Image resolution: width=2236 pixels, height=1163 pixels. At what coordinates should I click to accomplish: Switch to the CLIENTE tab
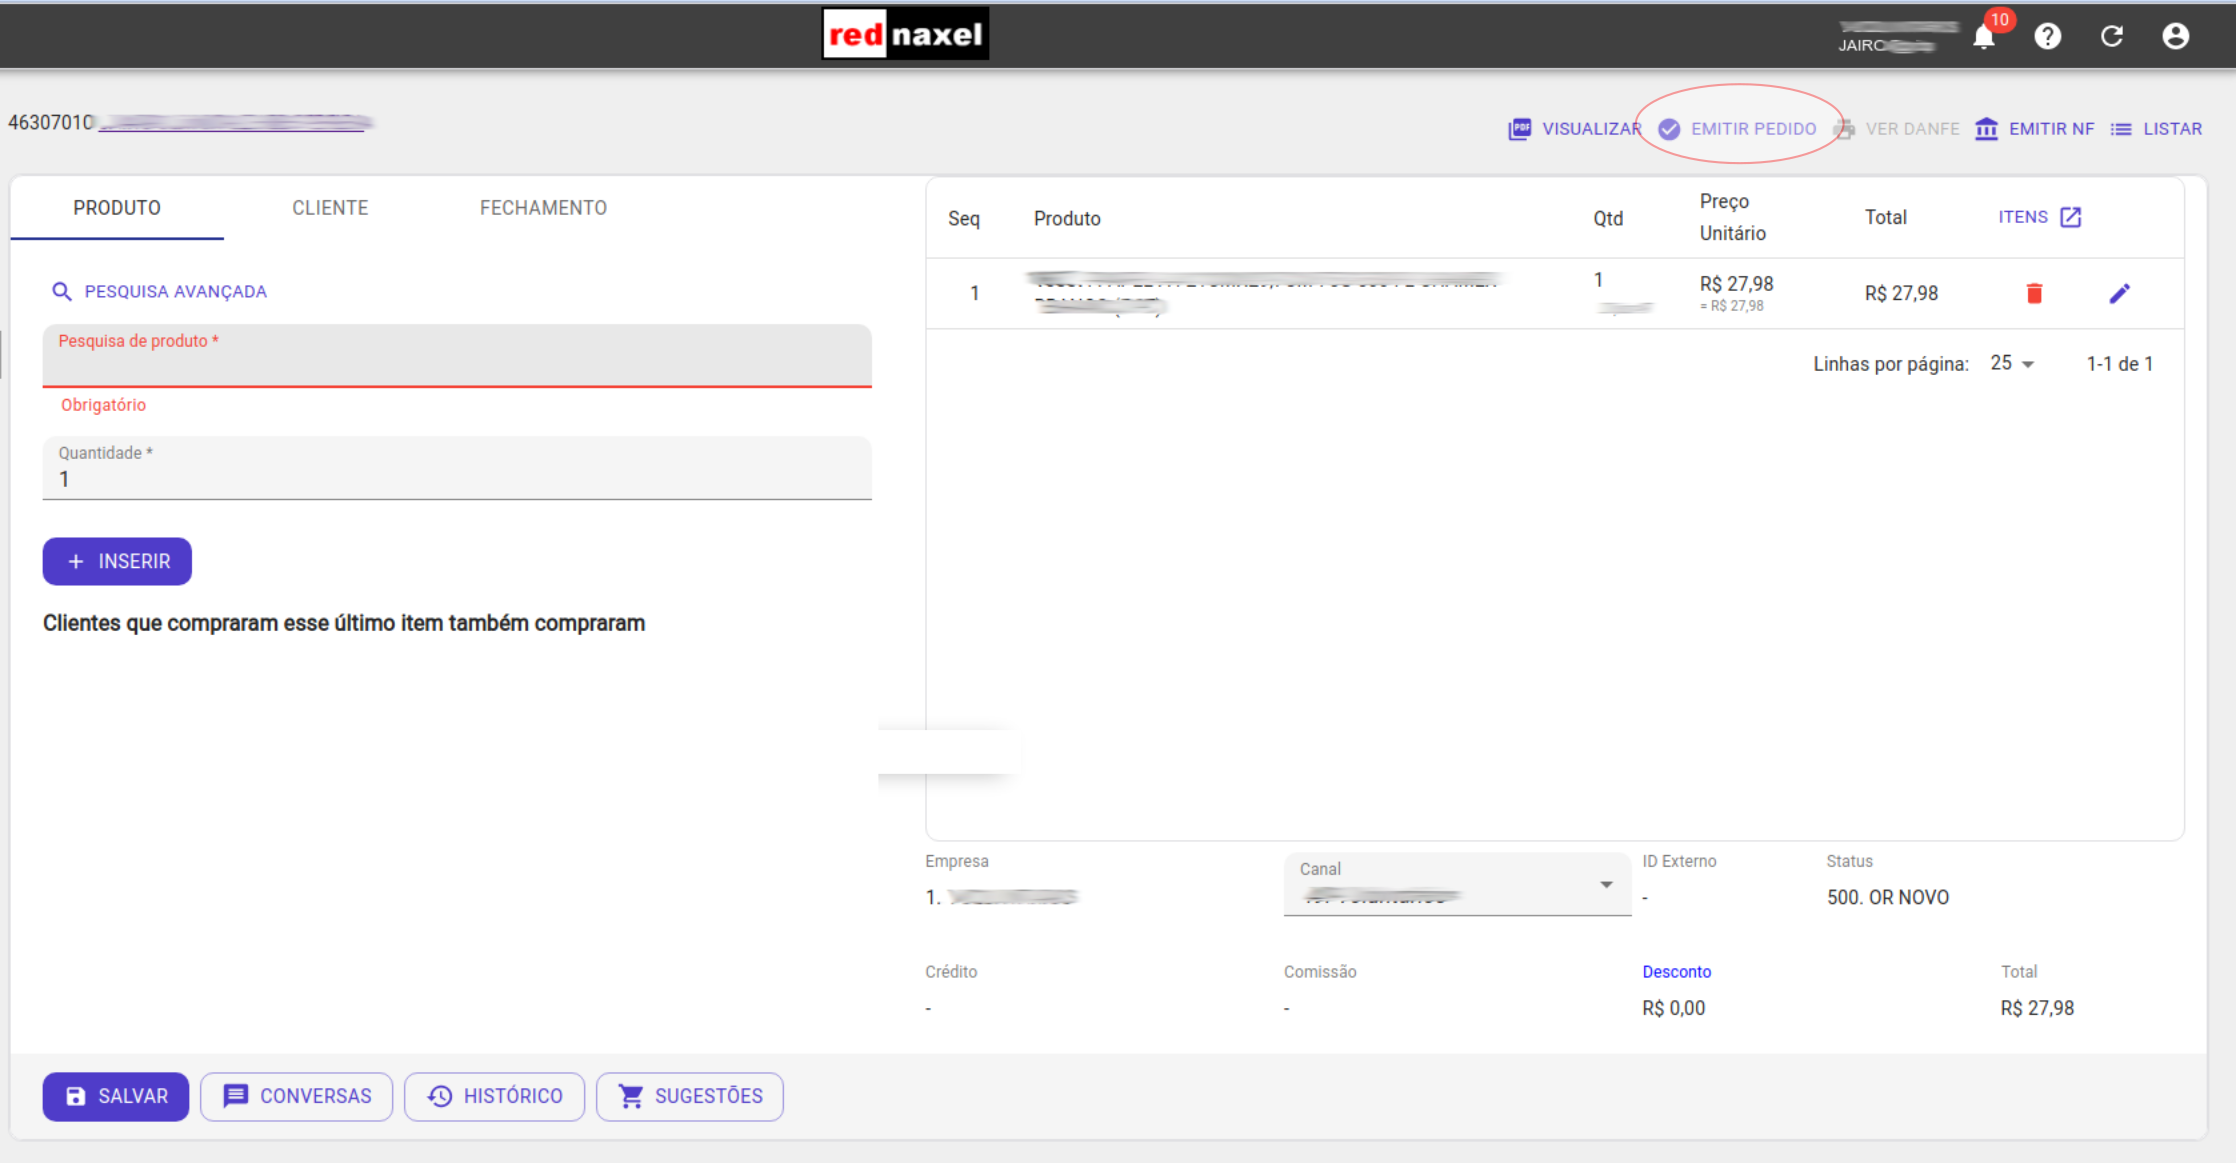click(x=330, y=208)
